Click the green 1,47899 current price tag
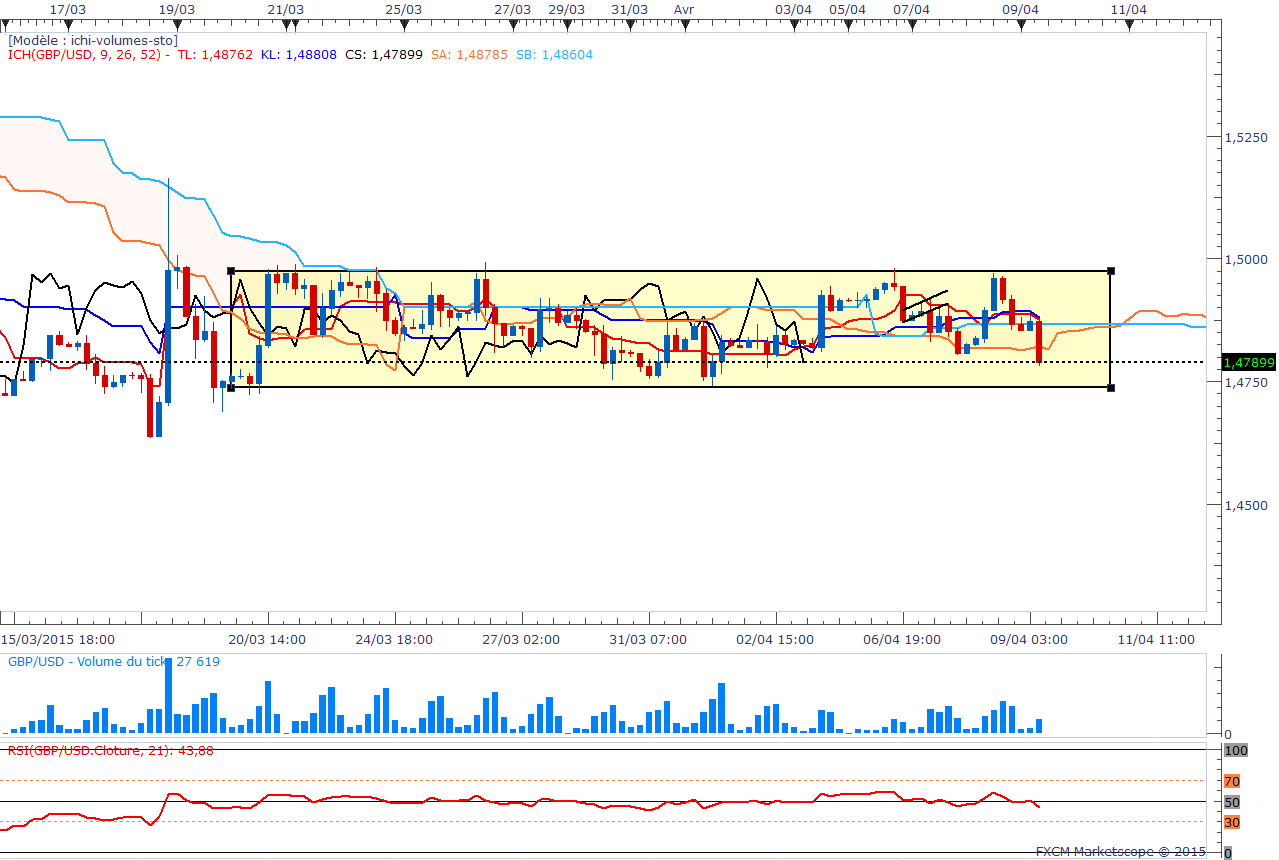1279x860 pixels. (x=1249, y=363)
